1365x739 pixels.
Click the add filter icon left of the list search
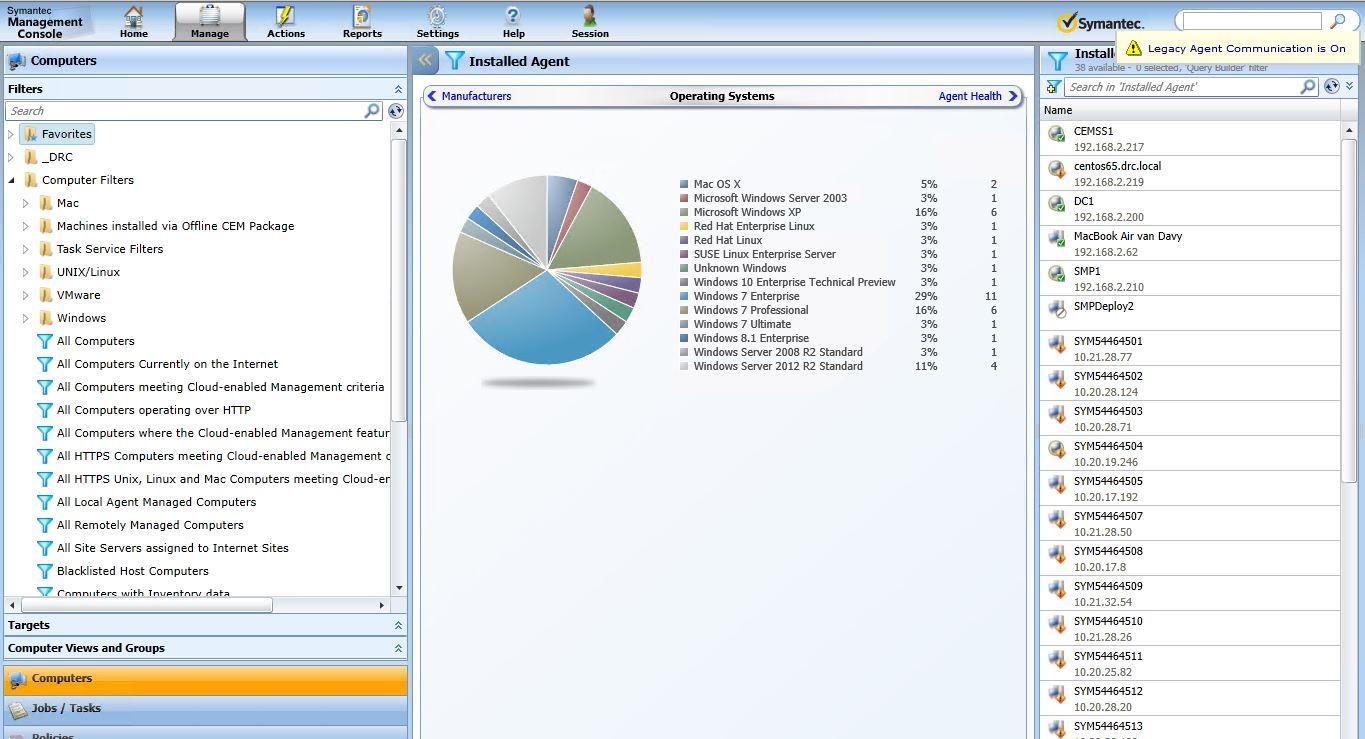click(1053, 87)
